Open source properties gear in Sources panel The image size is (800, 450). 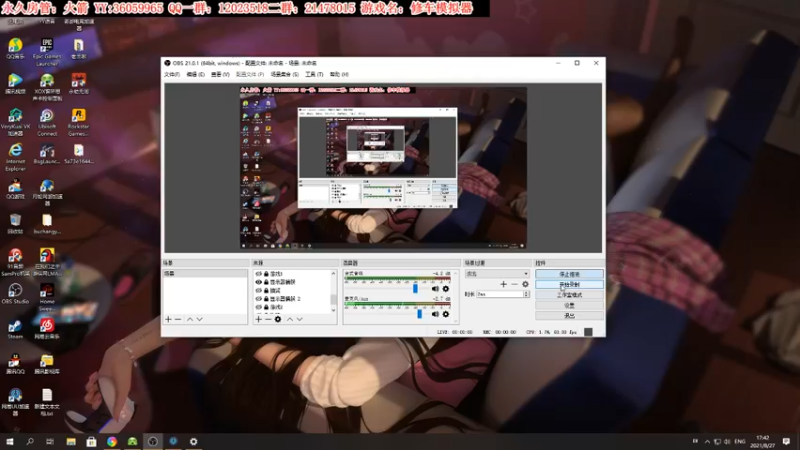point(278,319)
